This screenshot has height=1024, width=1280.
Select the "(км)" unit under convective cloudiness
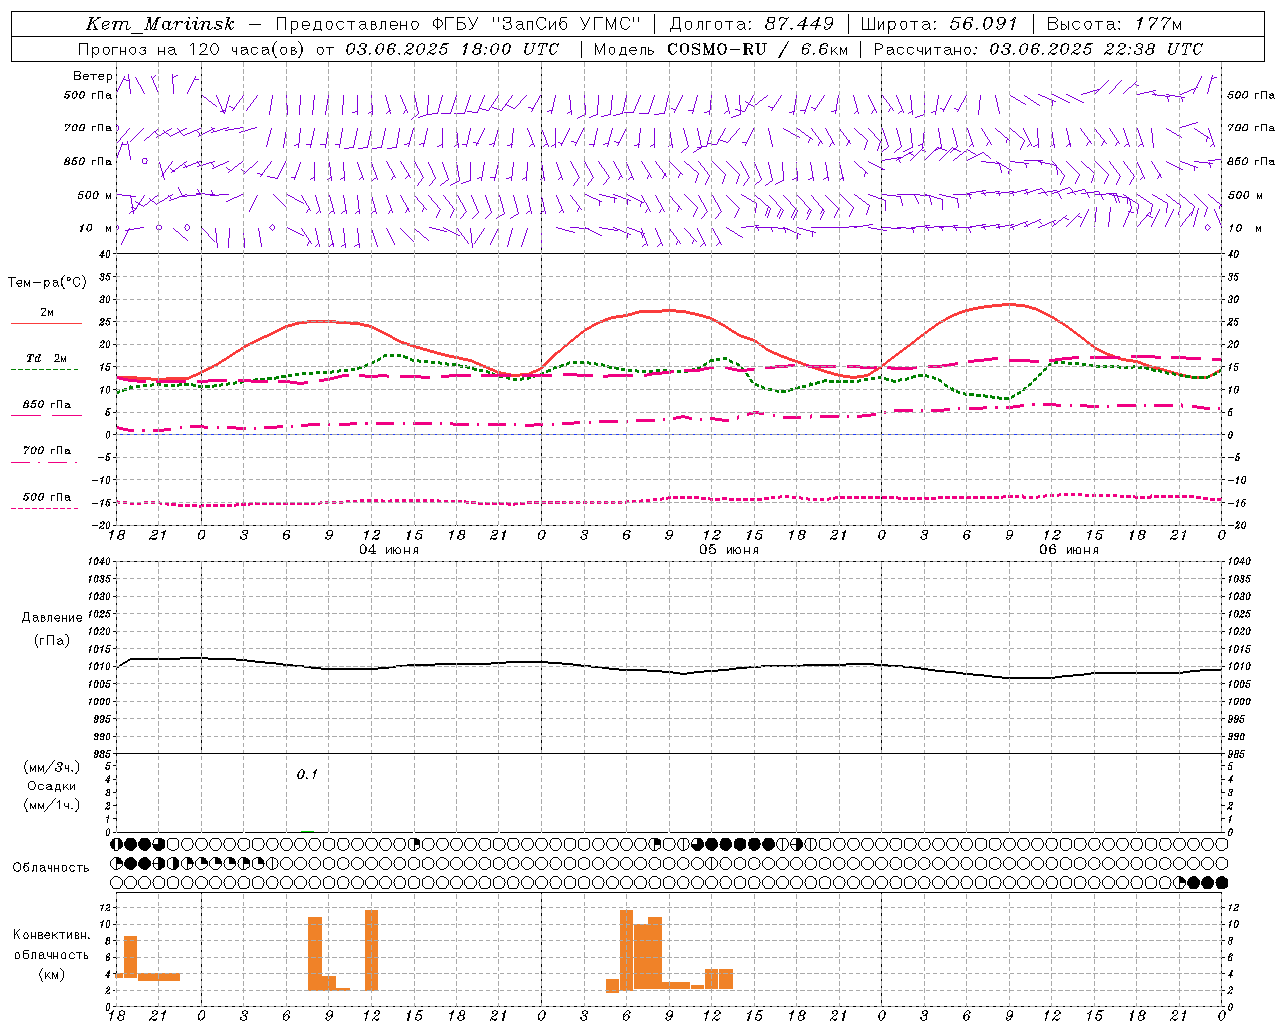51,974
